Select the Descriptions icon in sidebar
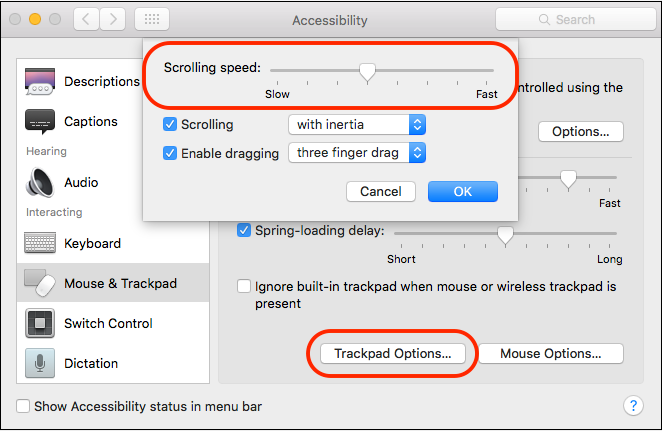Image resolution: width=662 pixels, height=431 pixels. [x=40, y=81]
